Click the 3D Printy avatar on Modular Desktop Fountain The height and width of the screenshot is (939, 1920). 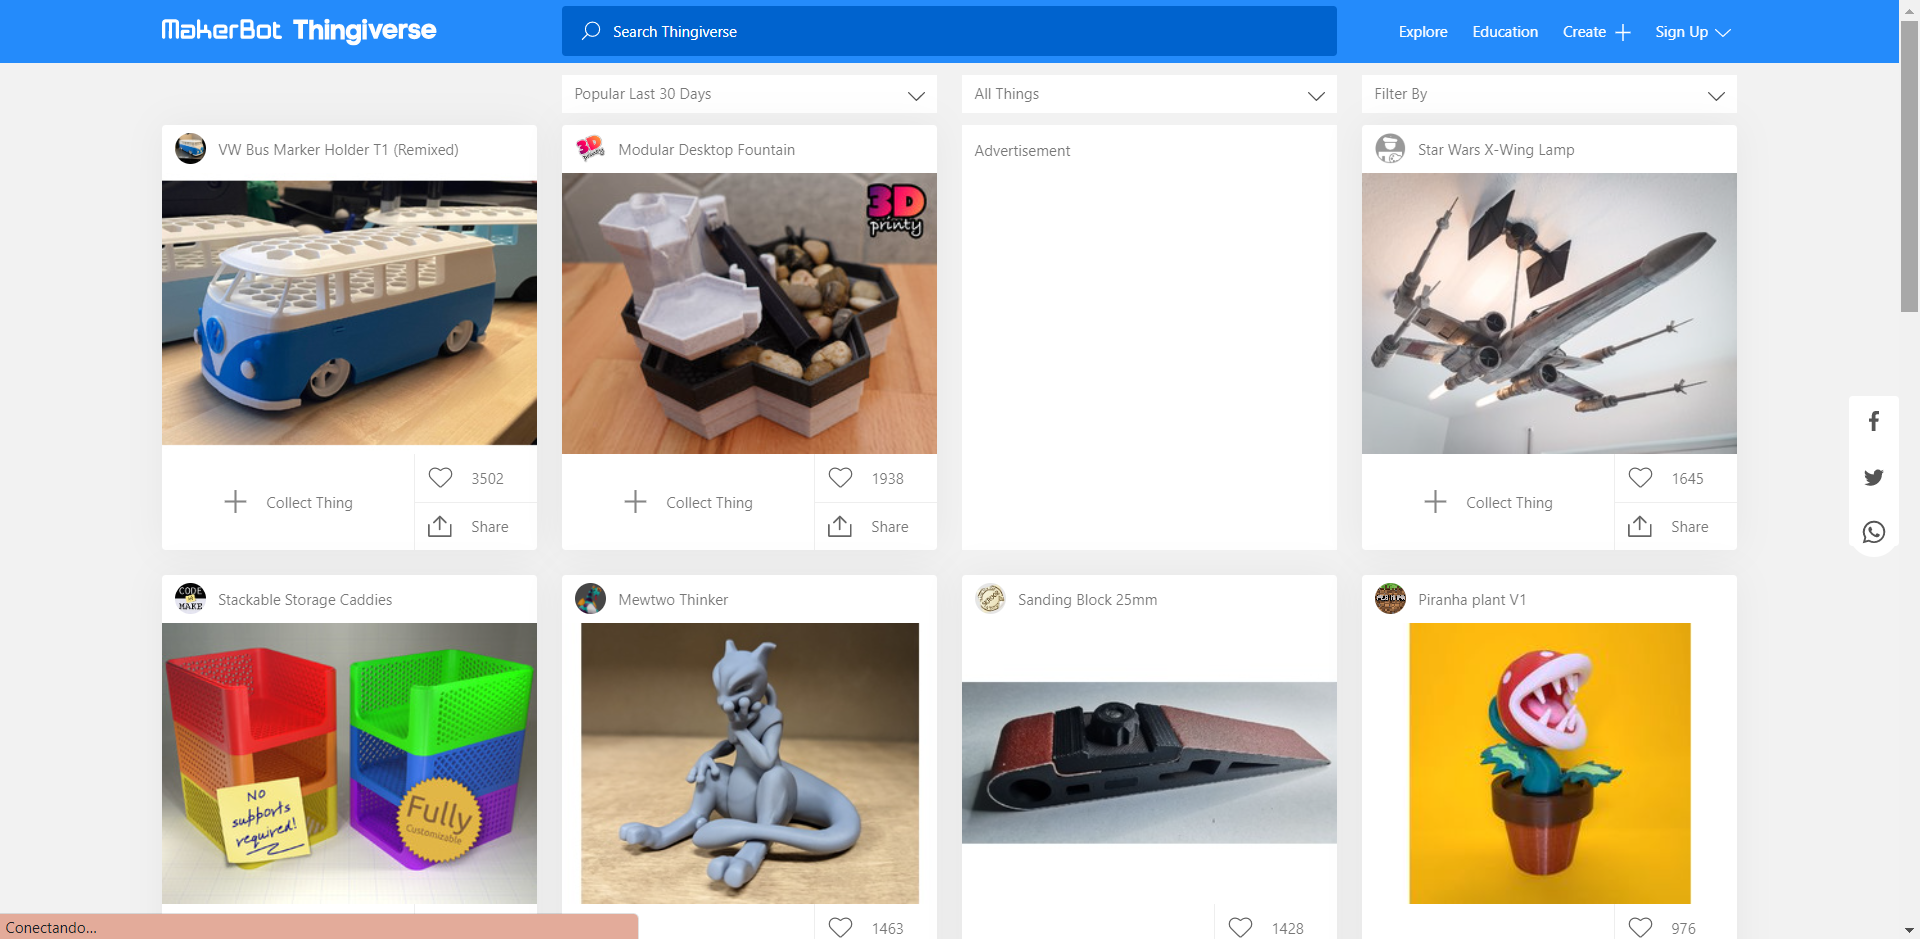tap(590, 149)
